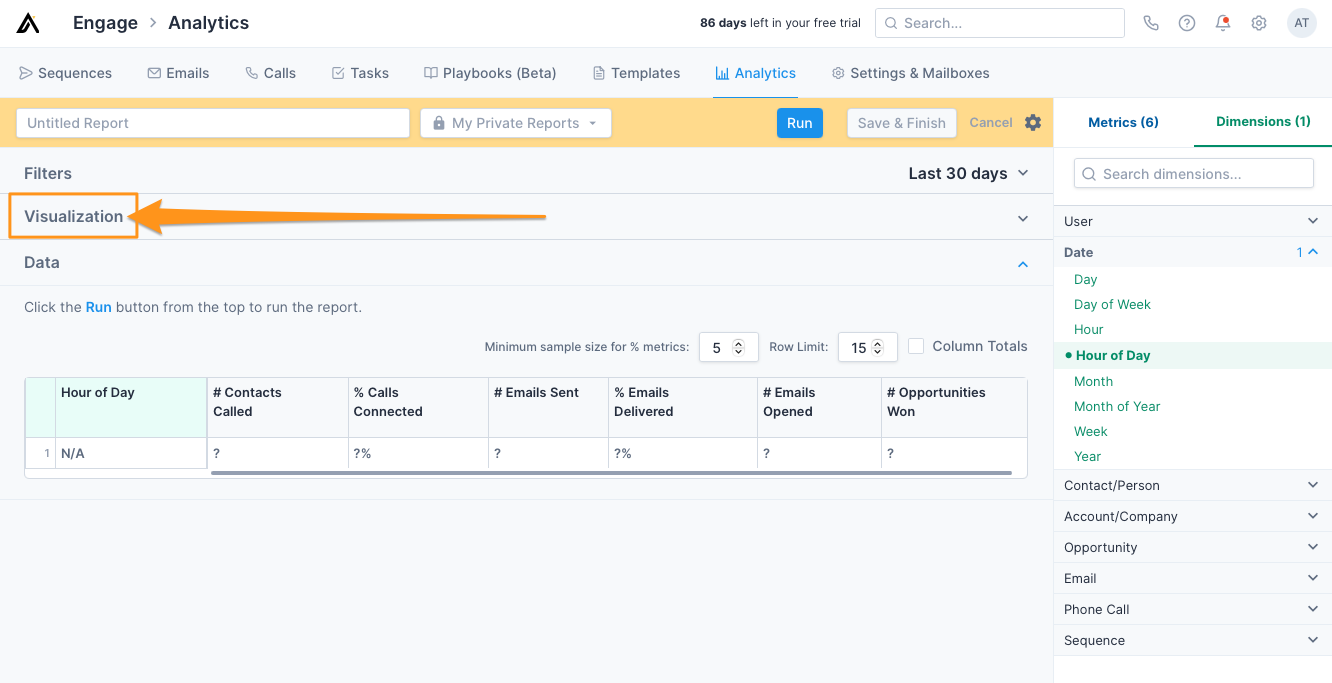This screenshot has width=1332, height=683.
Task: Click the AT avatar icon
Action: (1301, 22)
